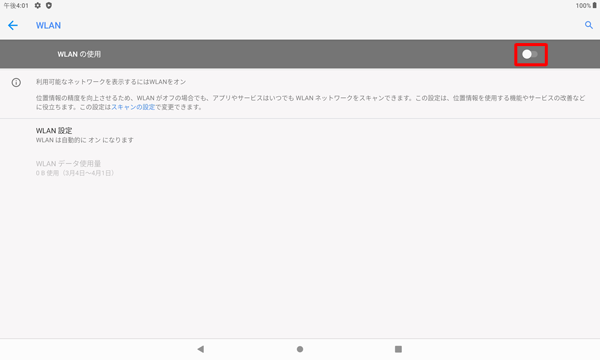Tap the Android home circle button
Screen dimensions: 600x360
pyautogui.click(x=300, y=349)
